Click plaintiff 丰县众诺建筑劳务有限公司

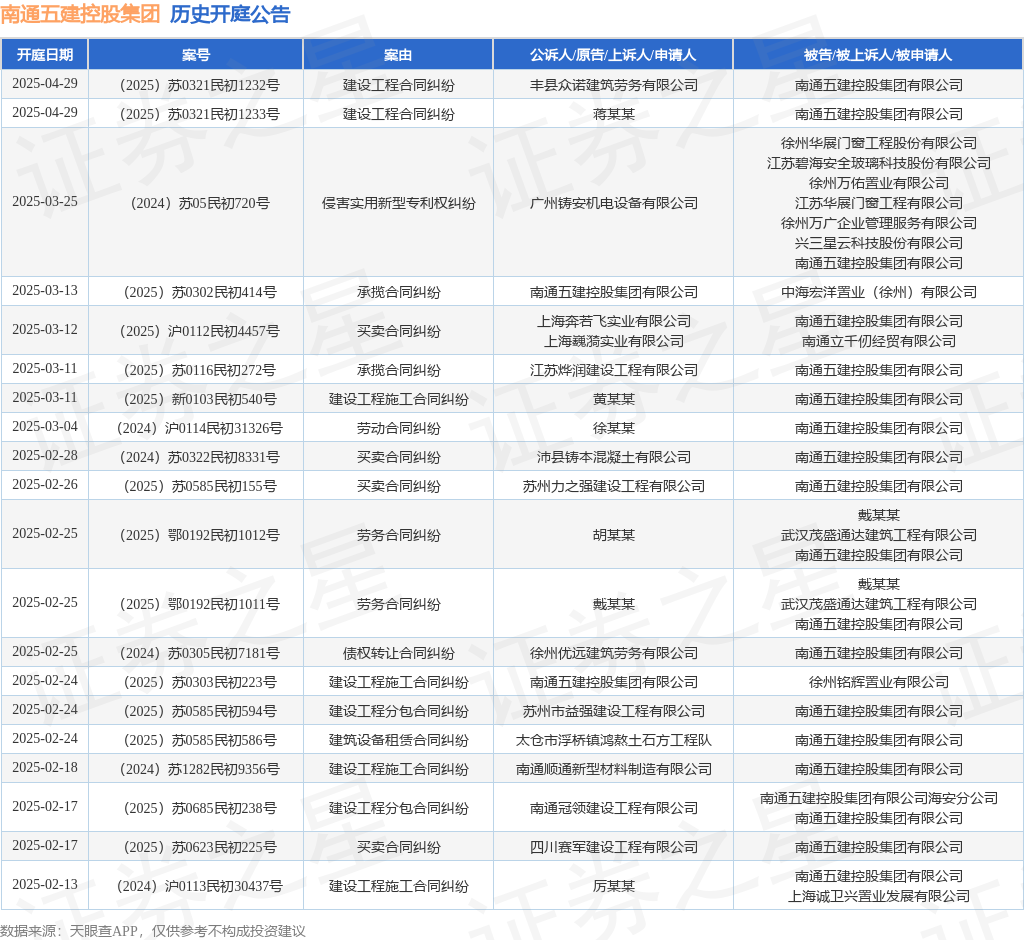(614, 85)
